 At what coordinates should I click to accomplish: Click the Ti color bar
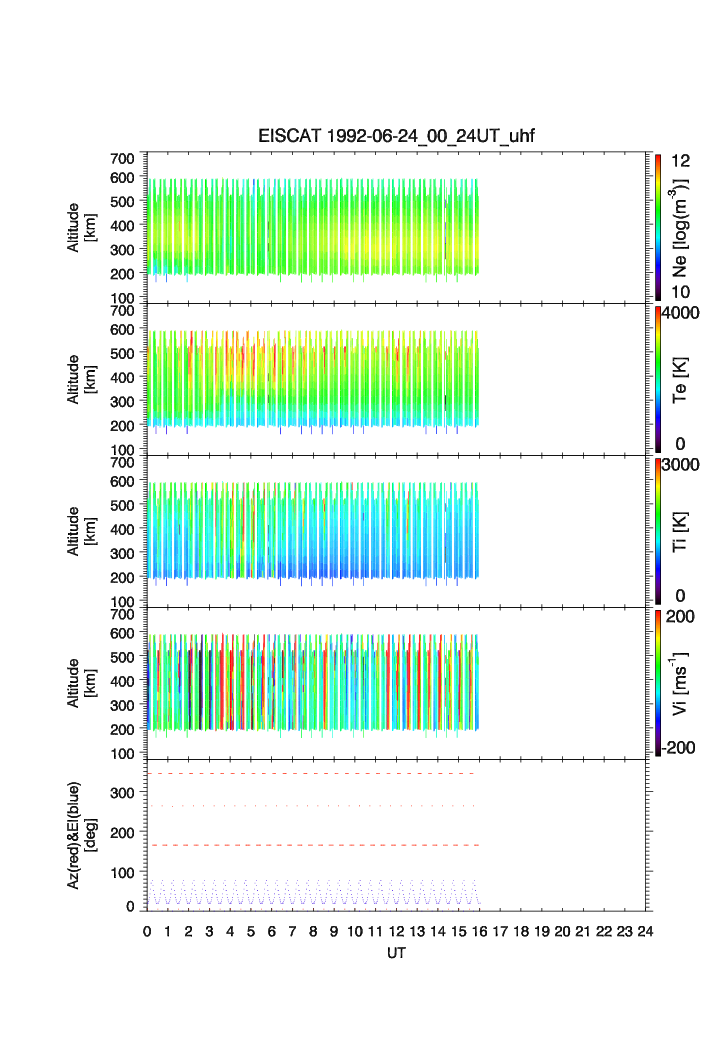click(x=658, y=531)
